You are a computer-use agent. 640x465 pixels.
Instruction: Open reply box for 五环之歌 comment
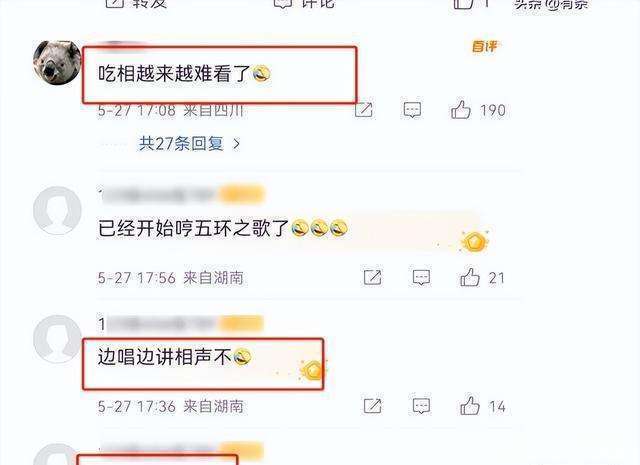tap(421, 278)
